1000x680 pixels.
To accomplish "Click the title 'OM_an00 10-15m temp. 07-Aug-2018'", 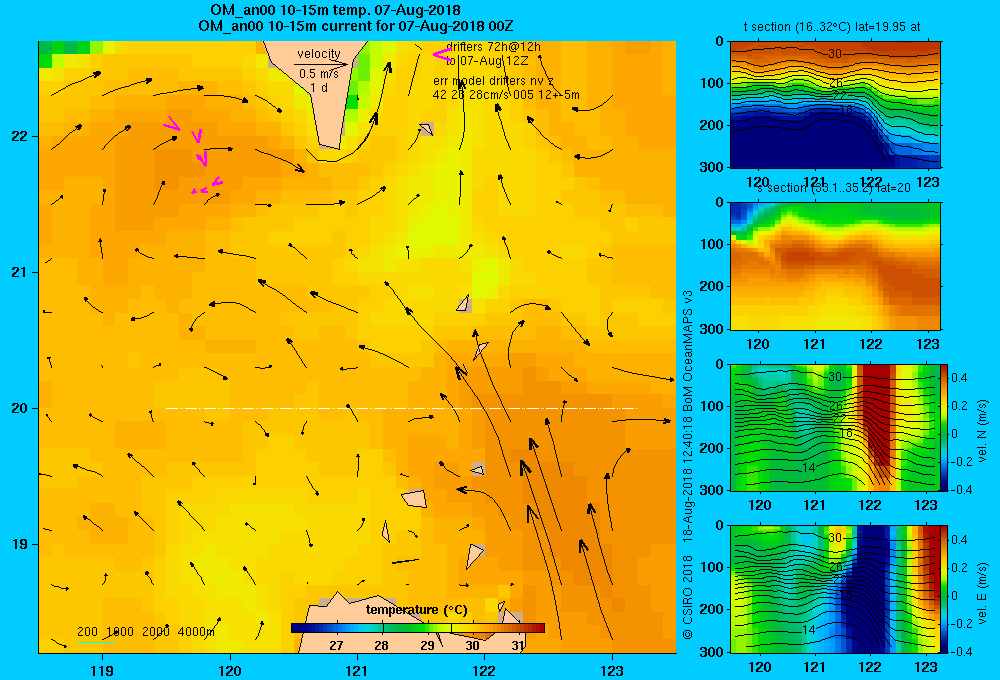I will pos(335,10).
